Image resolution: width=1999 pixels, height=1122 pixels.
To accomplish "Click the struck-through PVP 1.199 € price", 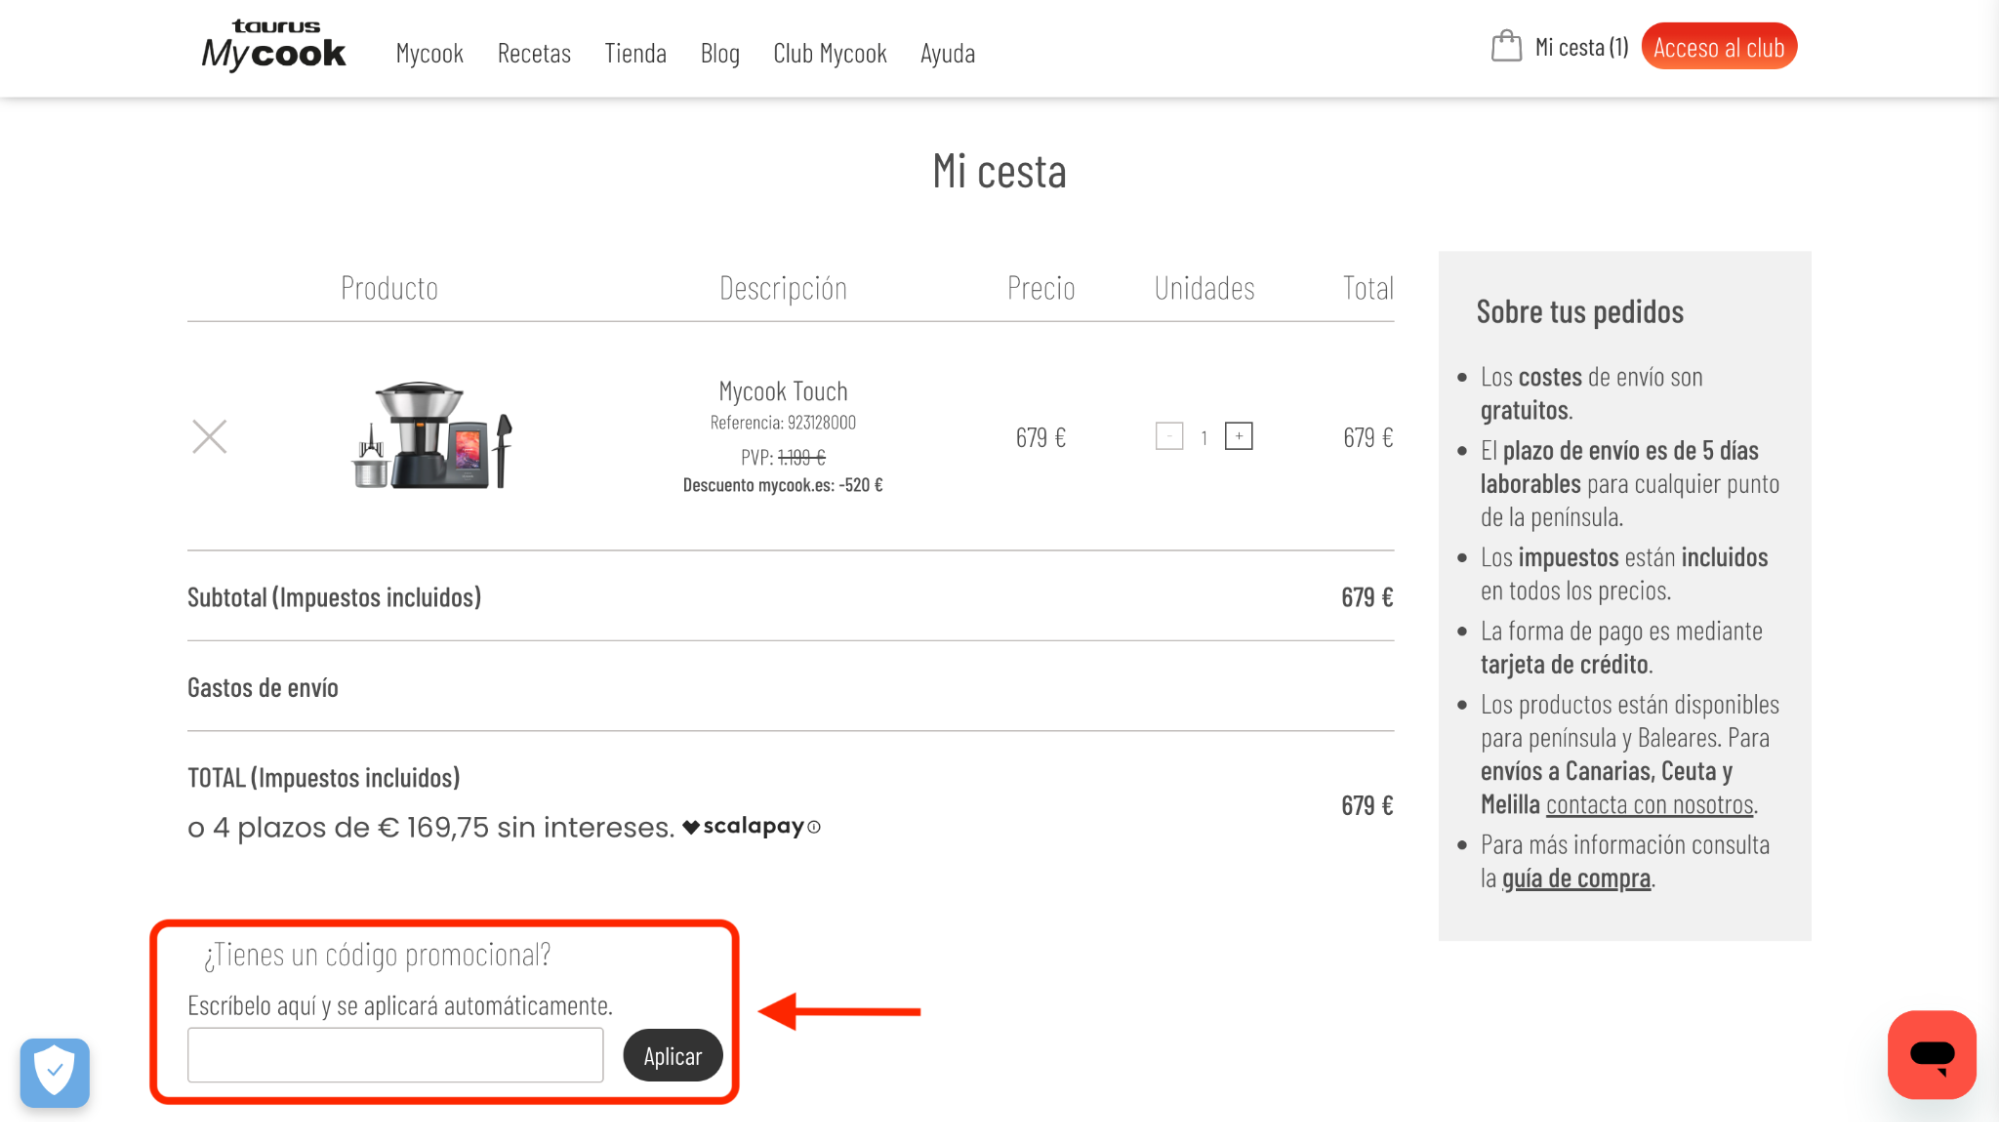I will pyautogui.click(x=801, y=457).
